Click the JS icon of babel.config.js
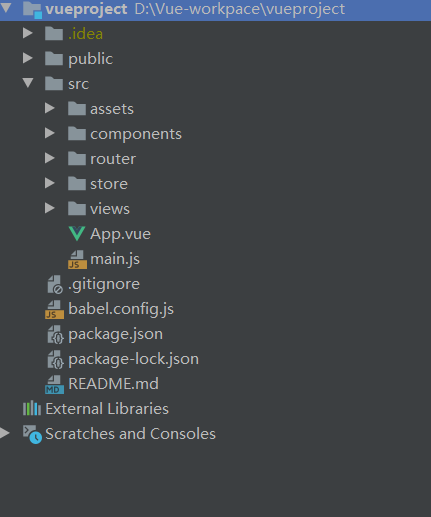Viewport: 431px width, 517px height. point(54,310)
